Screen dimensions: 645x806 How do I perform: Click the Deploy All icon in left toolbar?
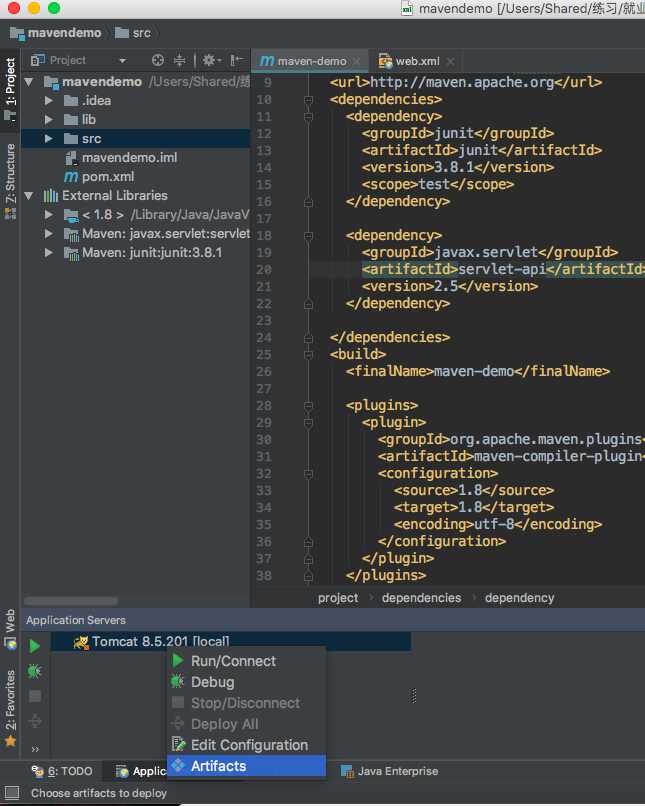pos(35,721)
